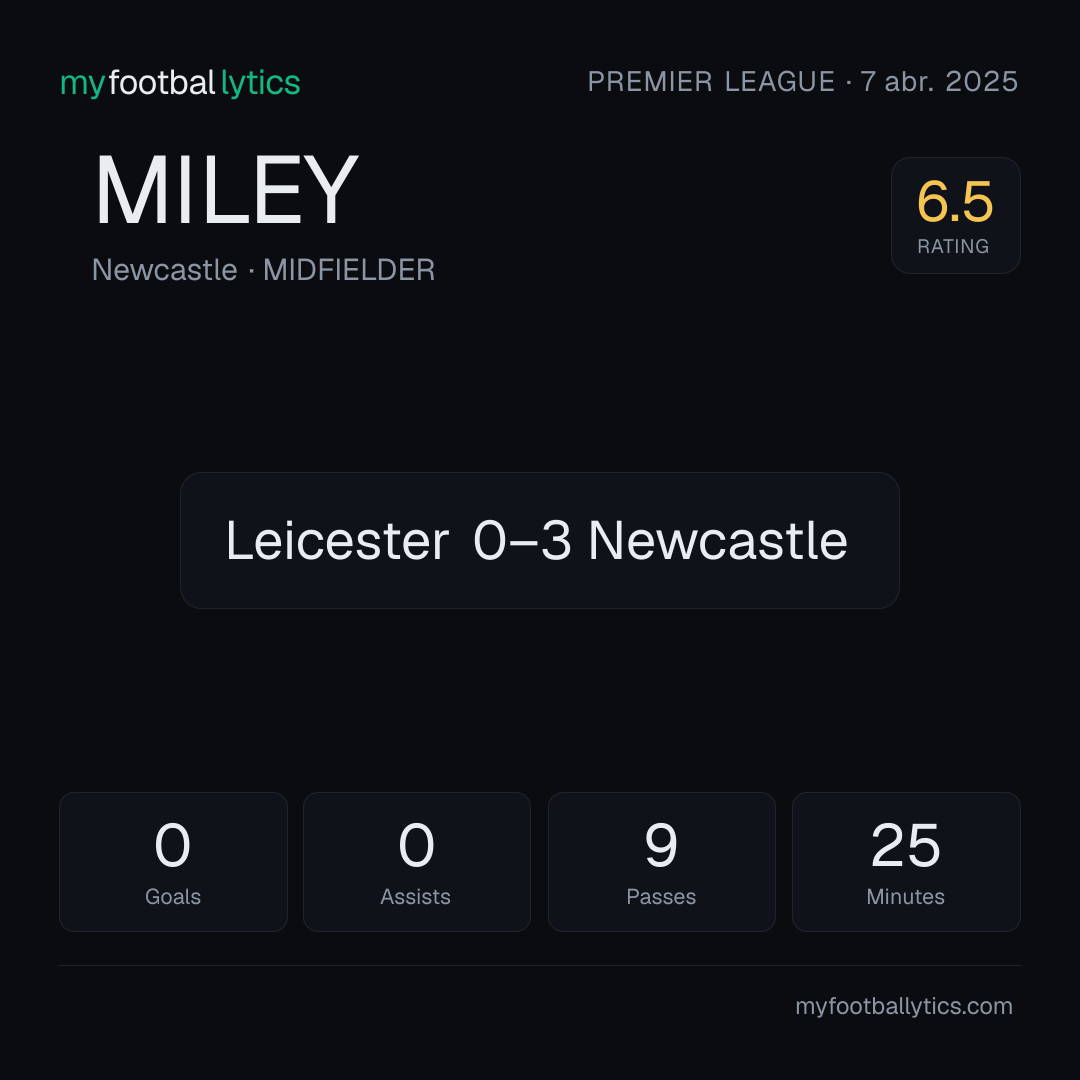Click the zero value above Goals
Screen dimensions: 1080x1080
point(172,845)
